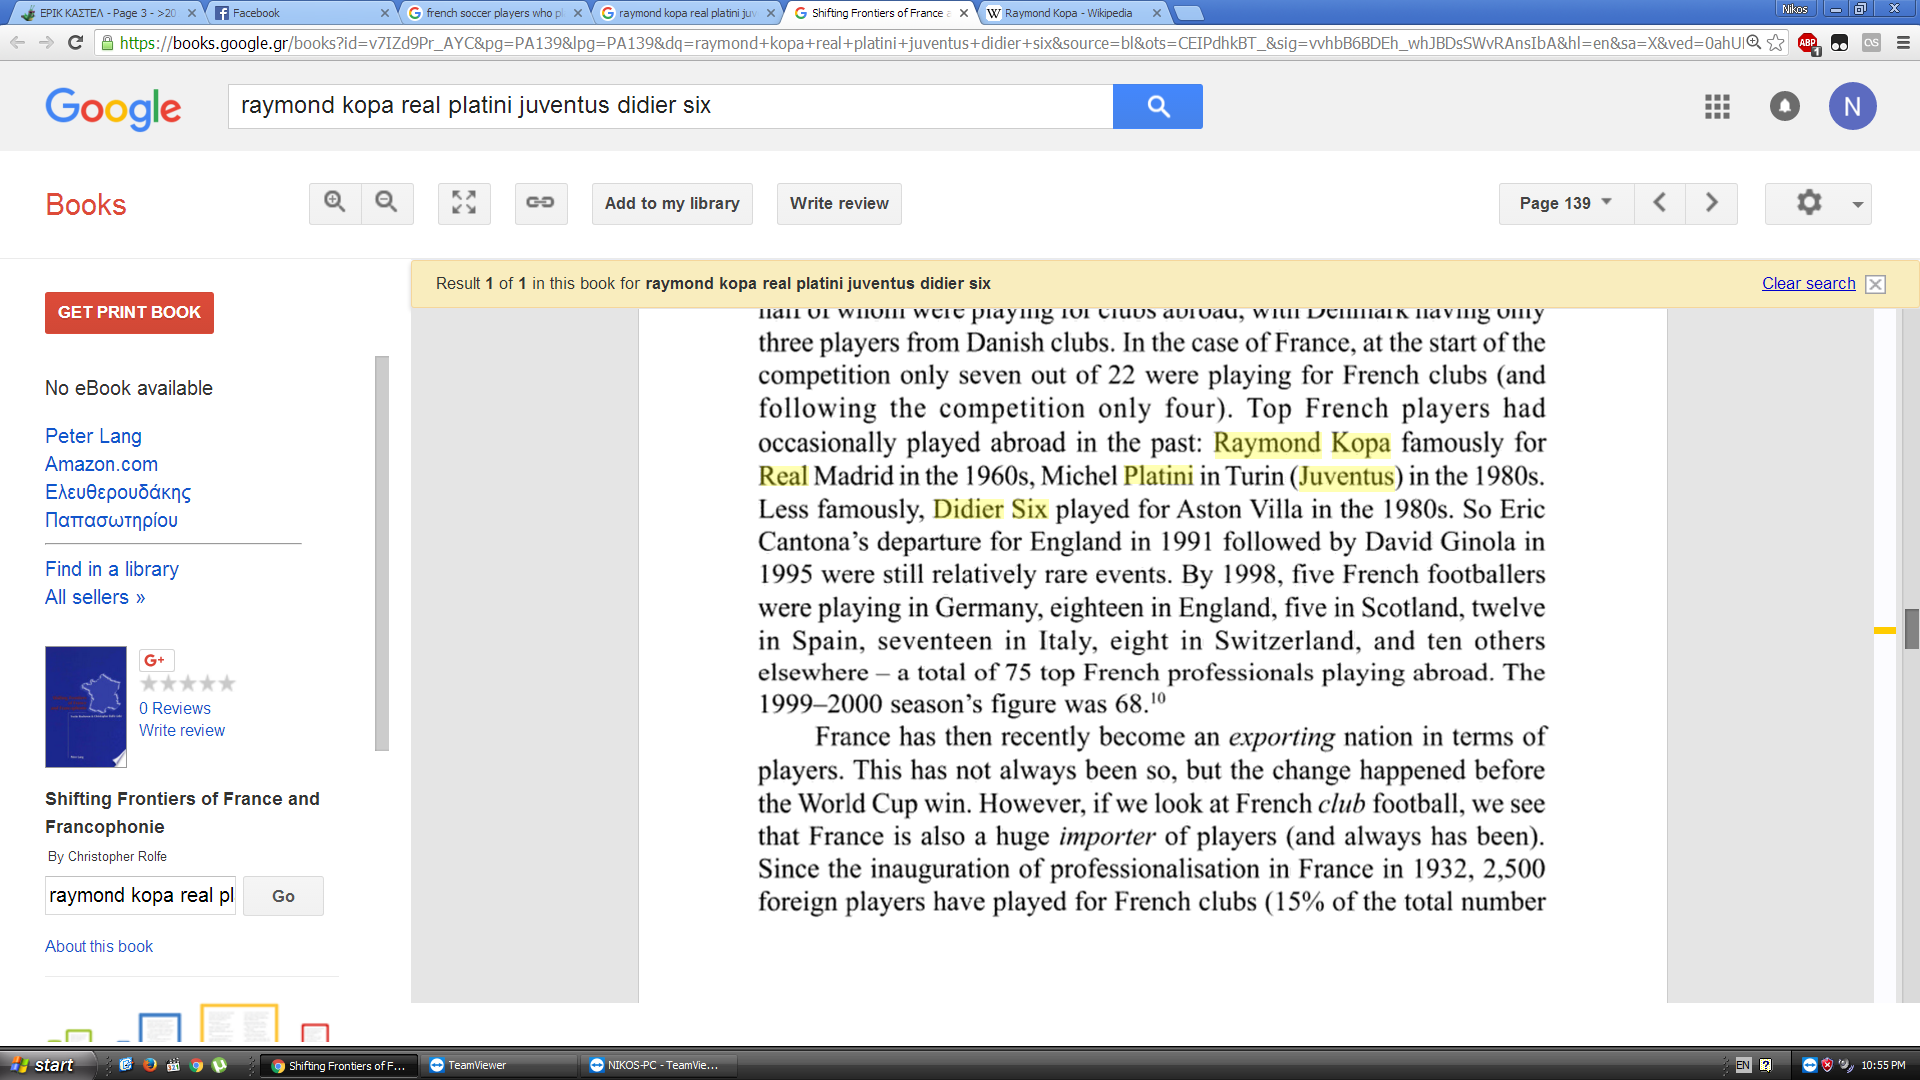Launch Firefox from quick launch
This screenshot has width=1920, height=1080.
pos(150,1065)
